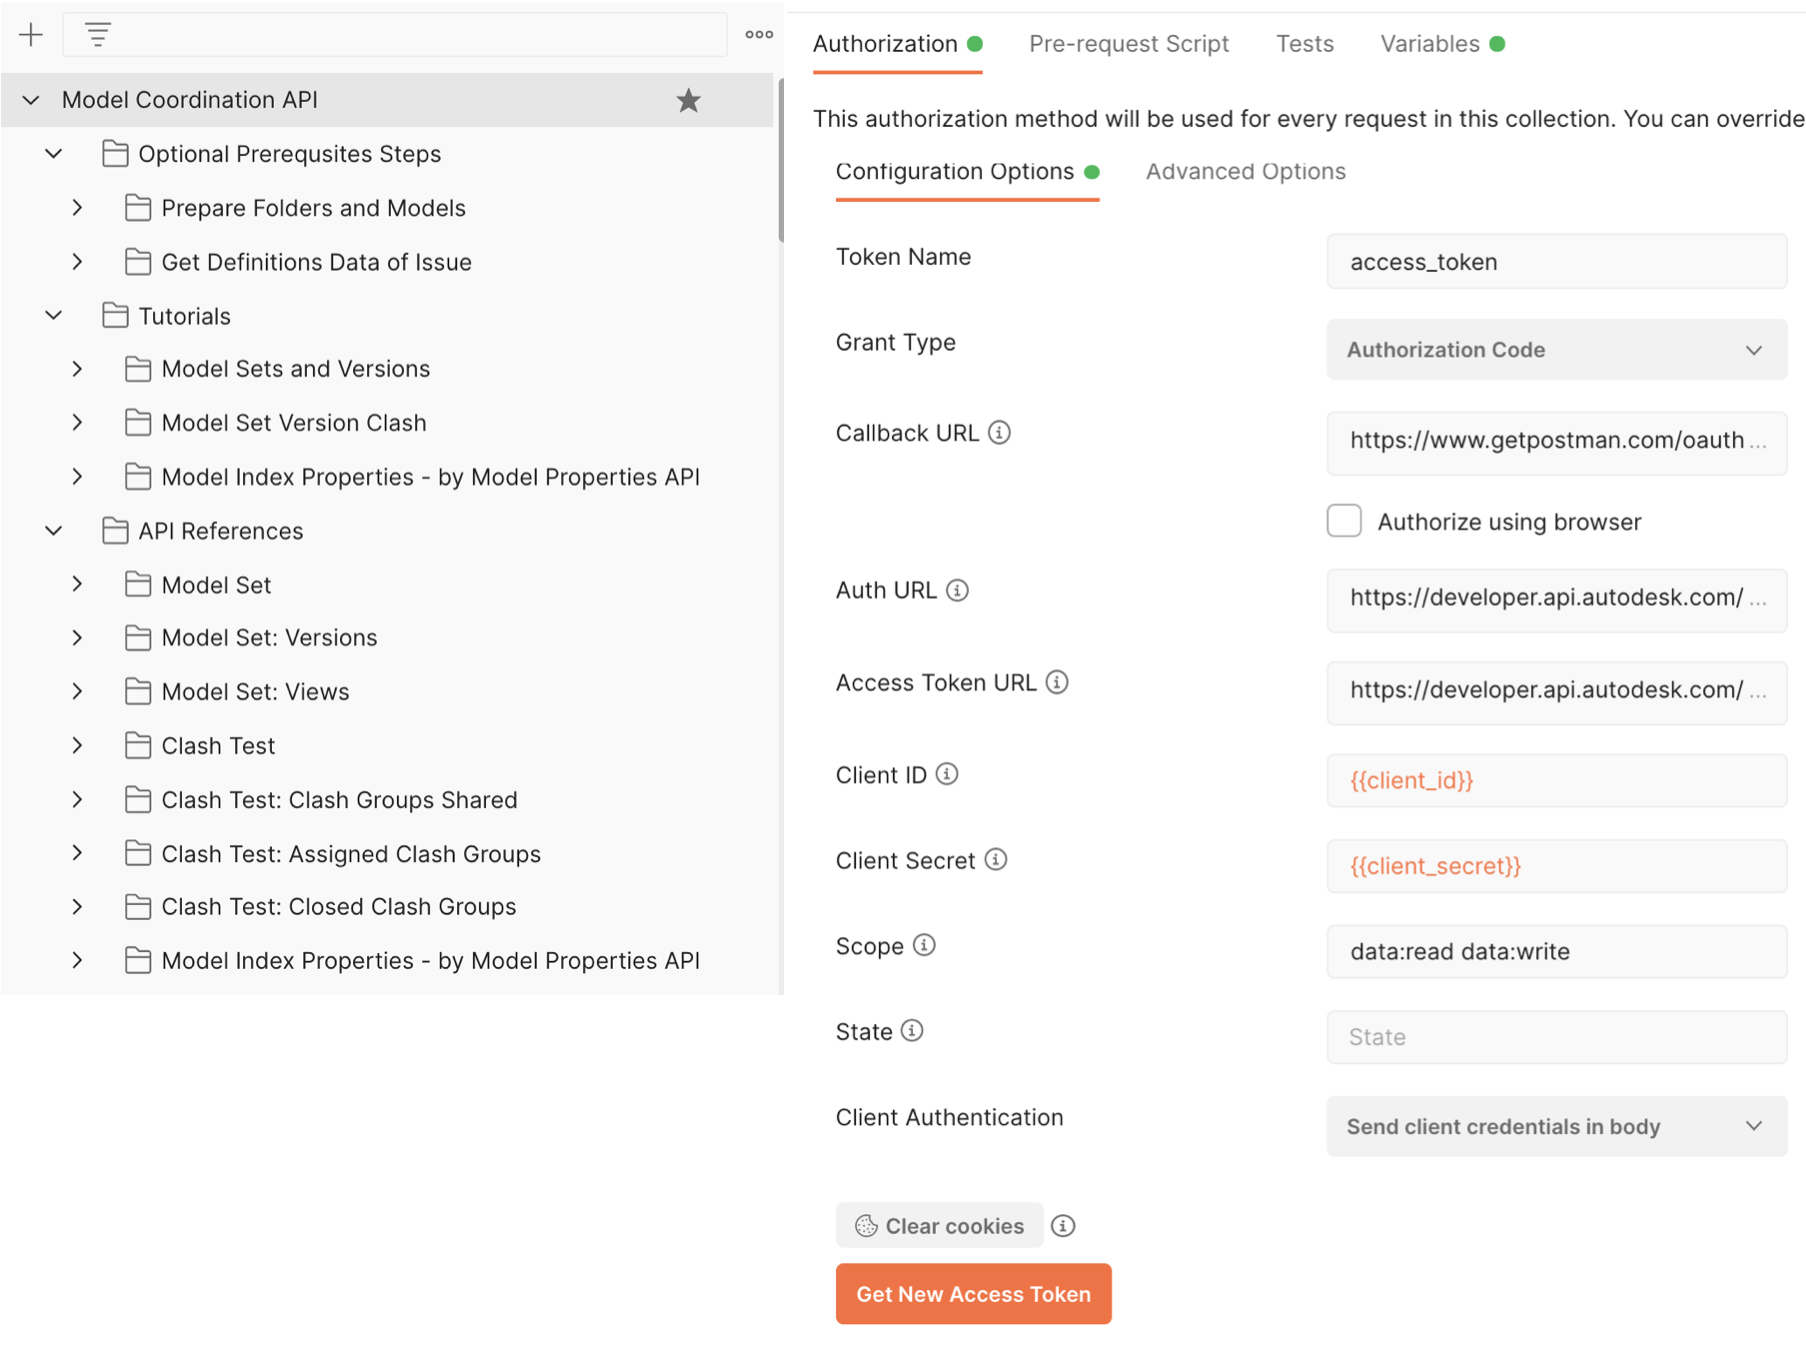Click the Callback URL input field
The width and height of the screenshot is (1806, 1346).
coord(1556,442)
